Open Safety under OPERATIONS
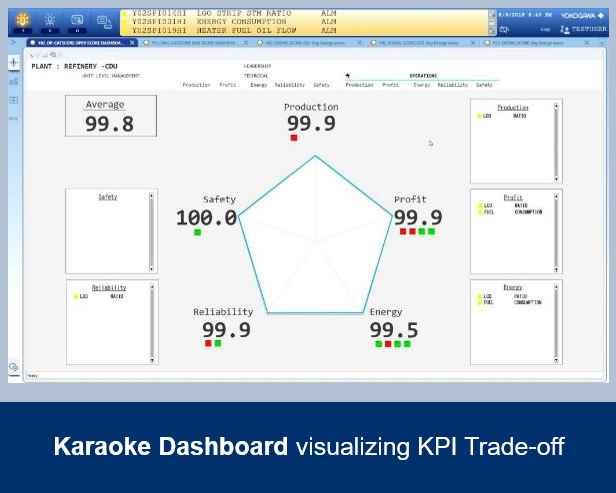 (484, 85)
